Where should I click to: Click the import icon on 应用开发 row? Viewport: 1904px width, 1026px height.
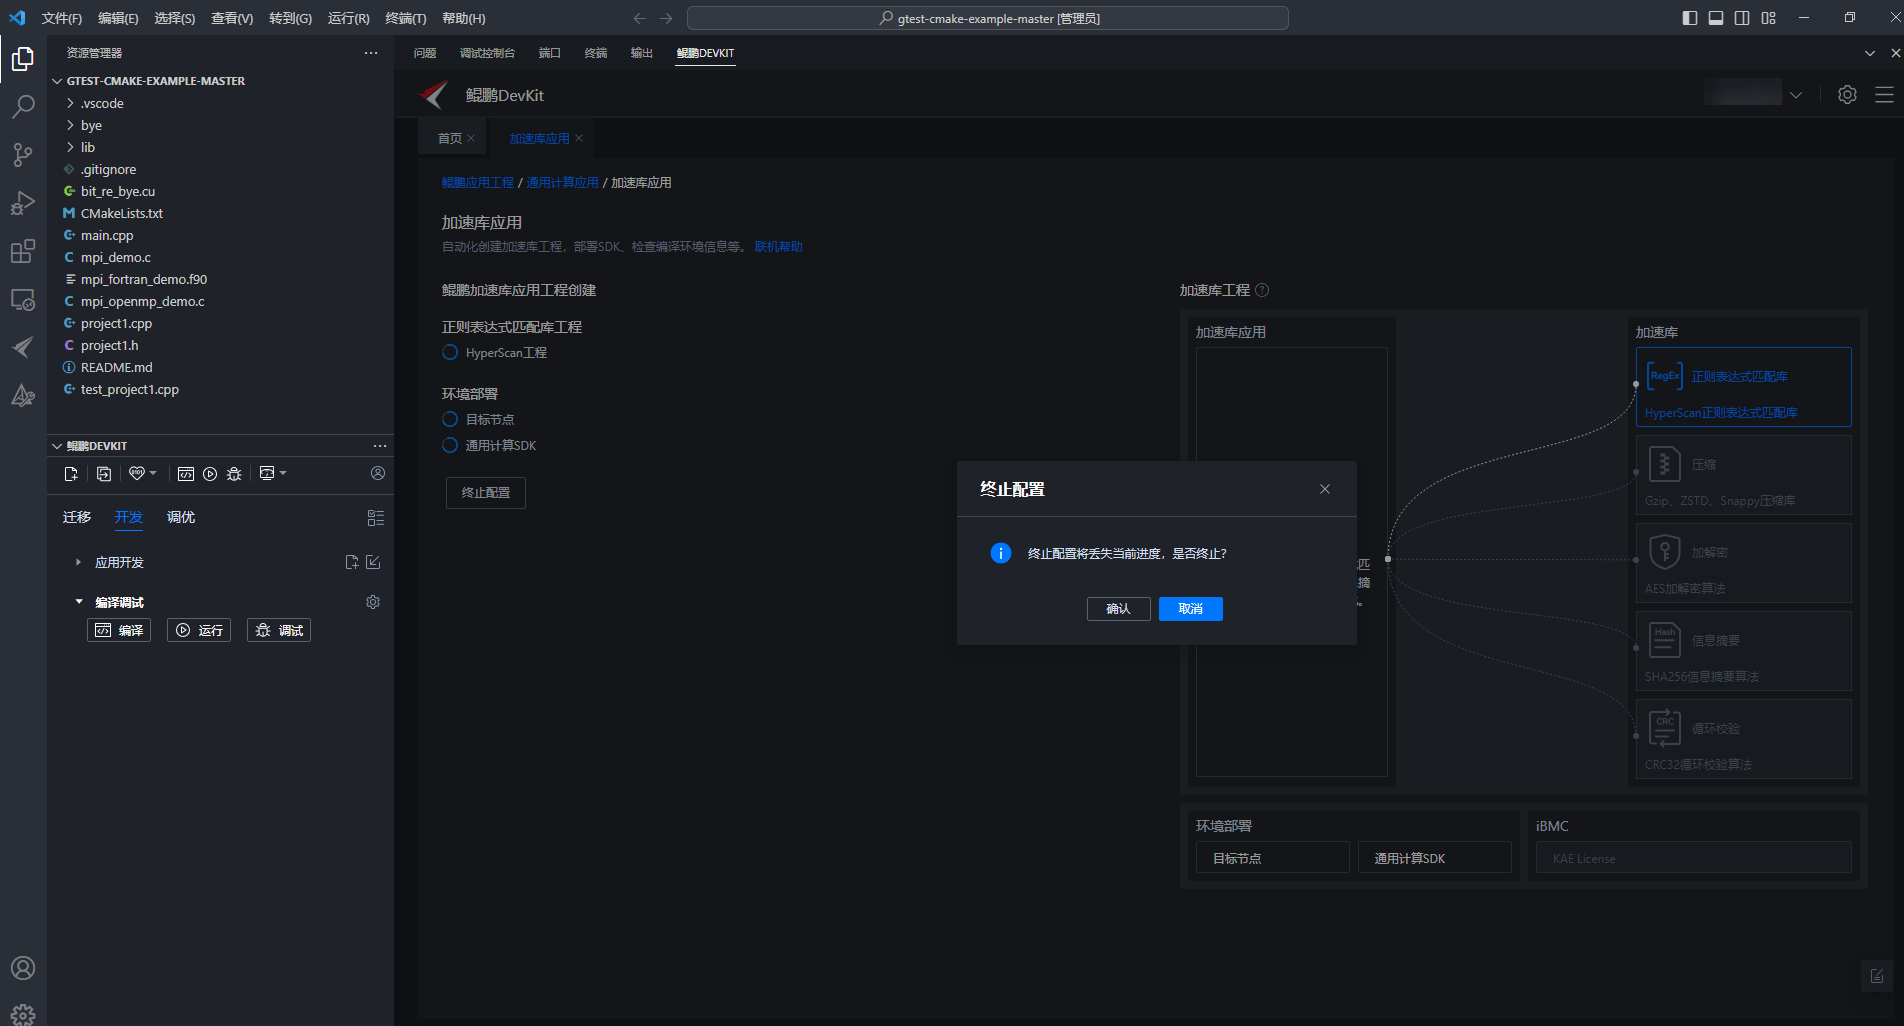tap(373, 562)
